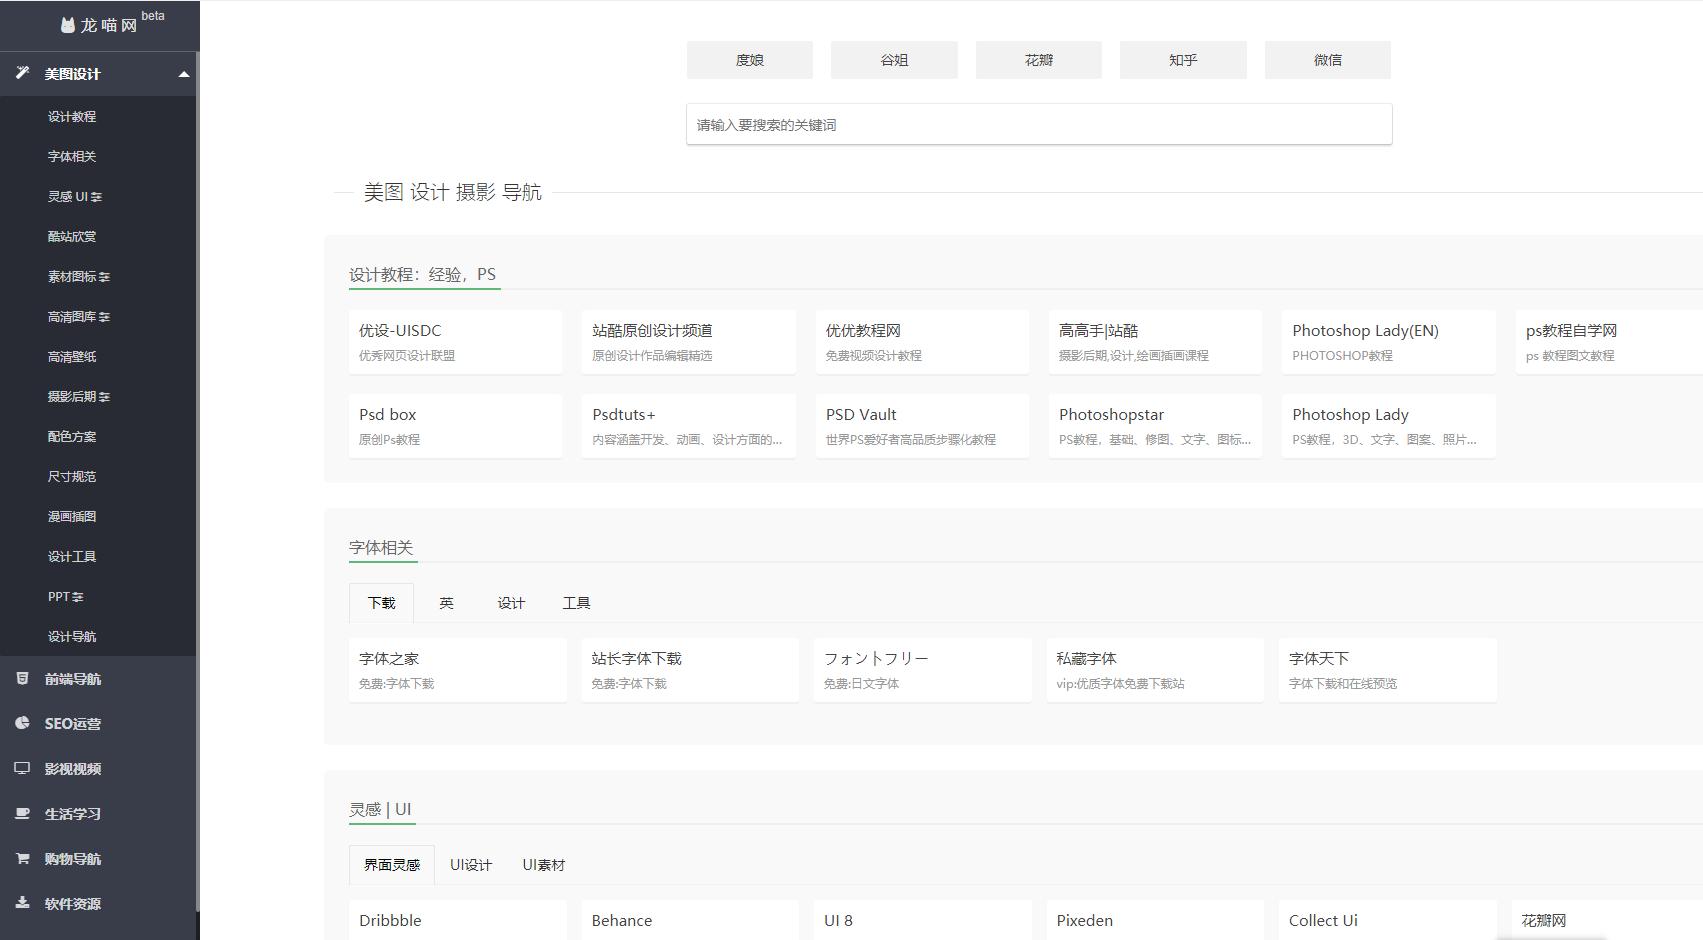Click the 龙喵网 cat logo icon

[x=67, y=25]
